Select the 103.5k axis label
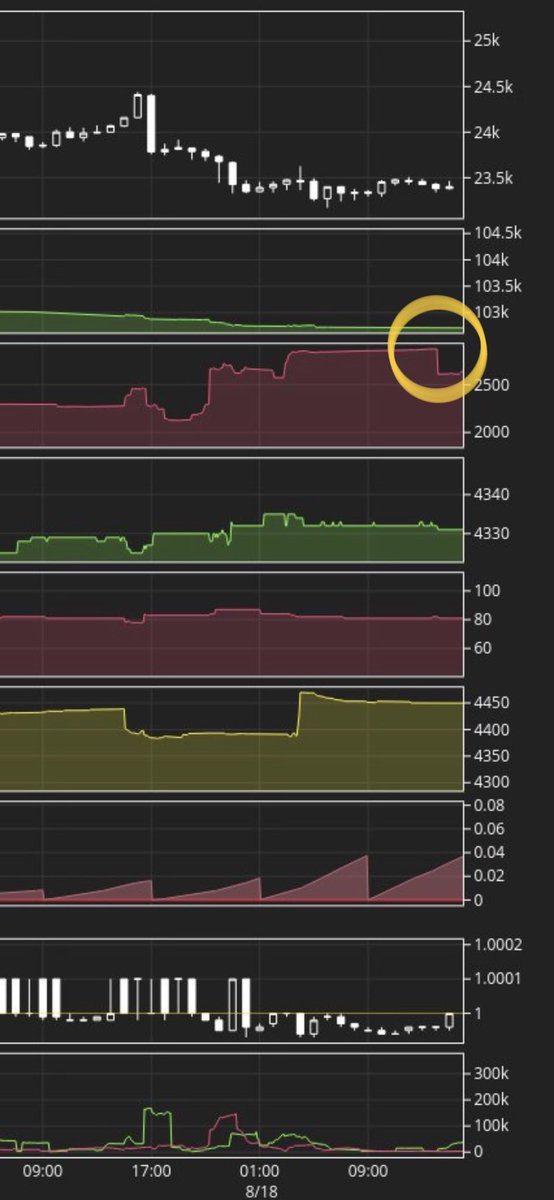The image size is (554, 1200). [498, 286]
